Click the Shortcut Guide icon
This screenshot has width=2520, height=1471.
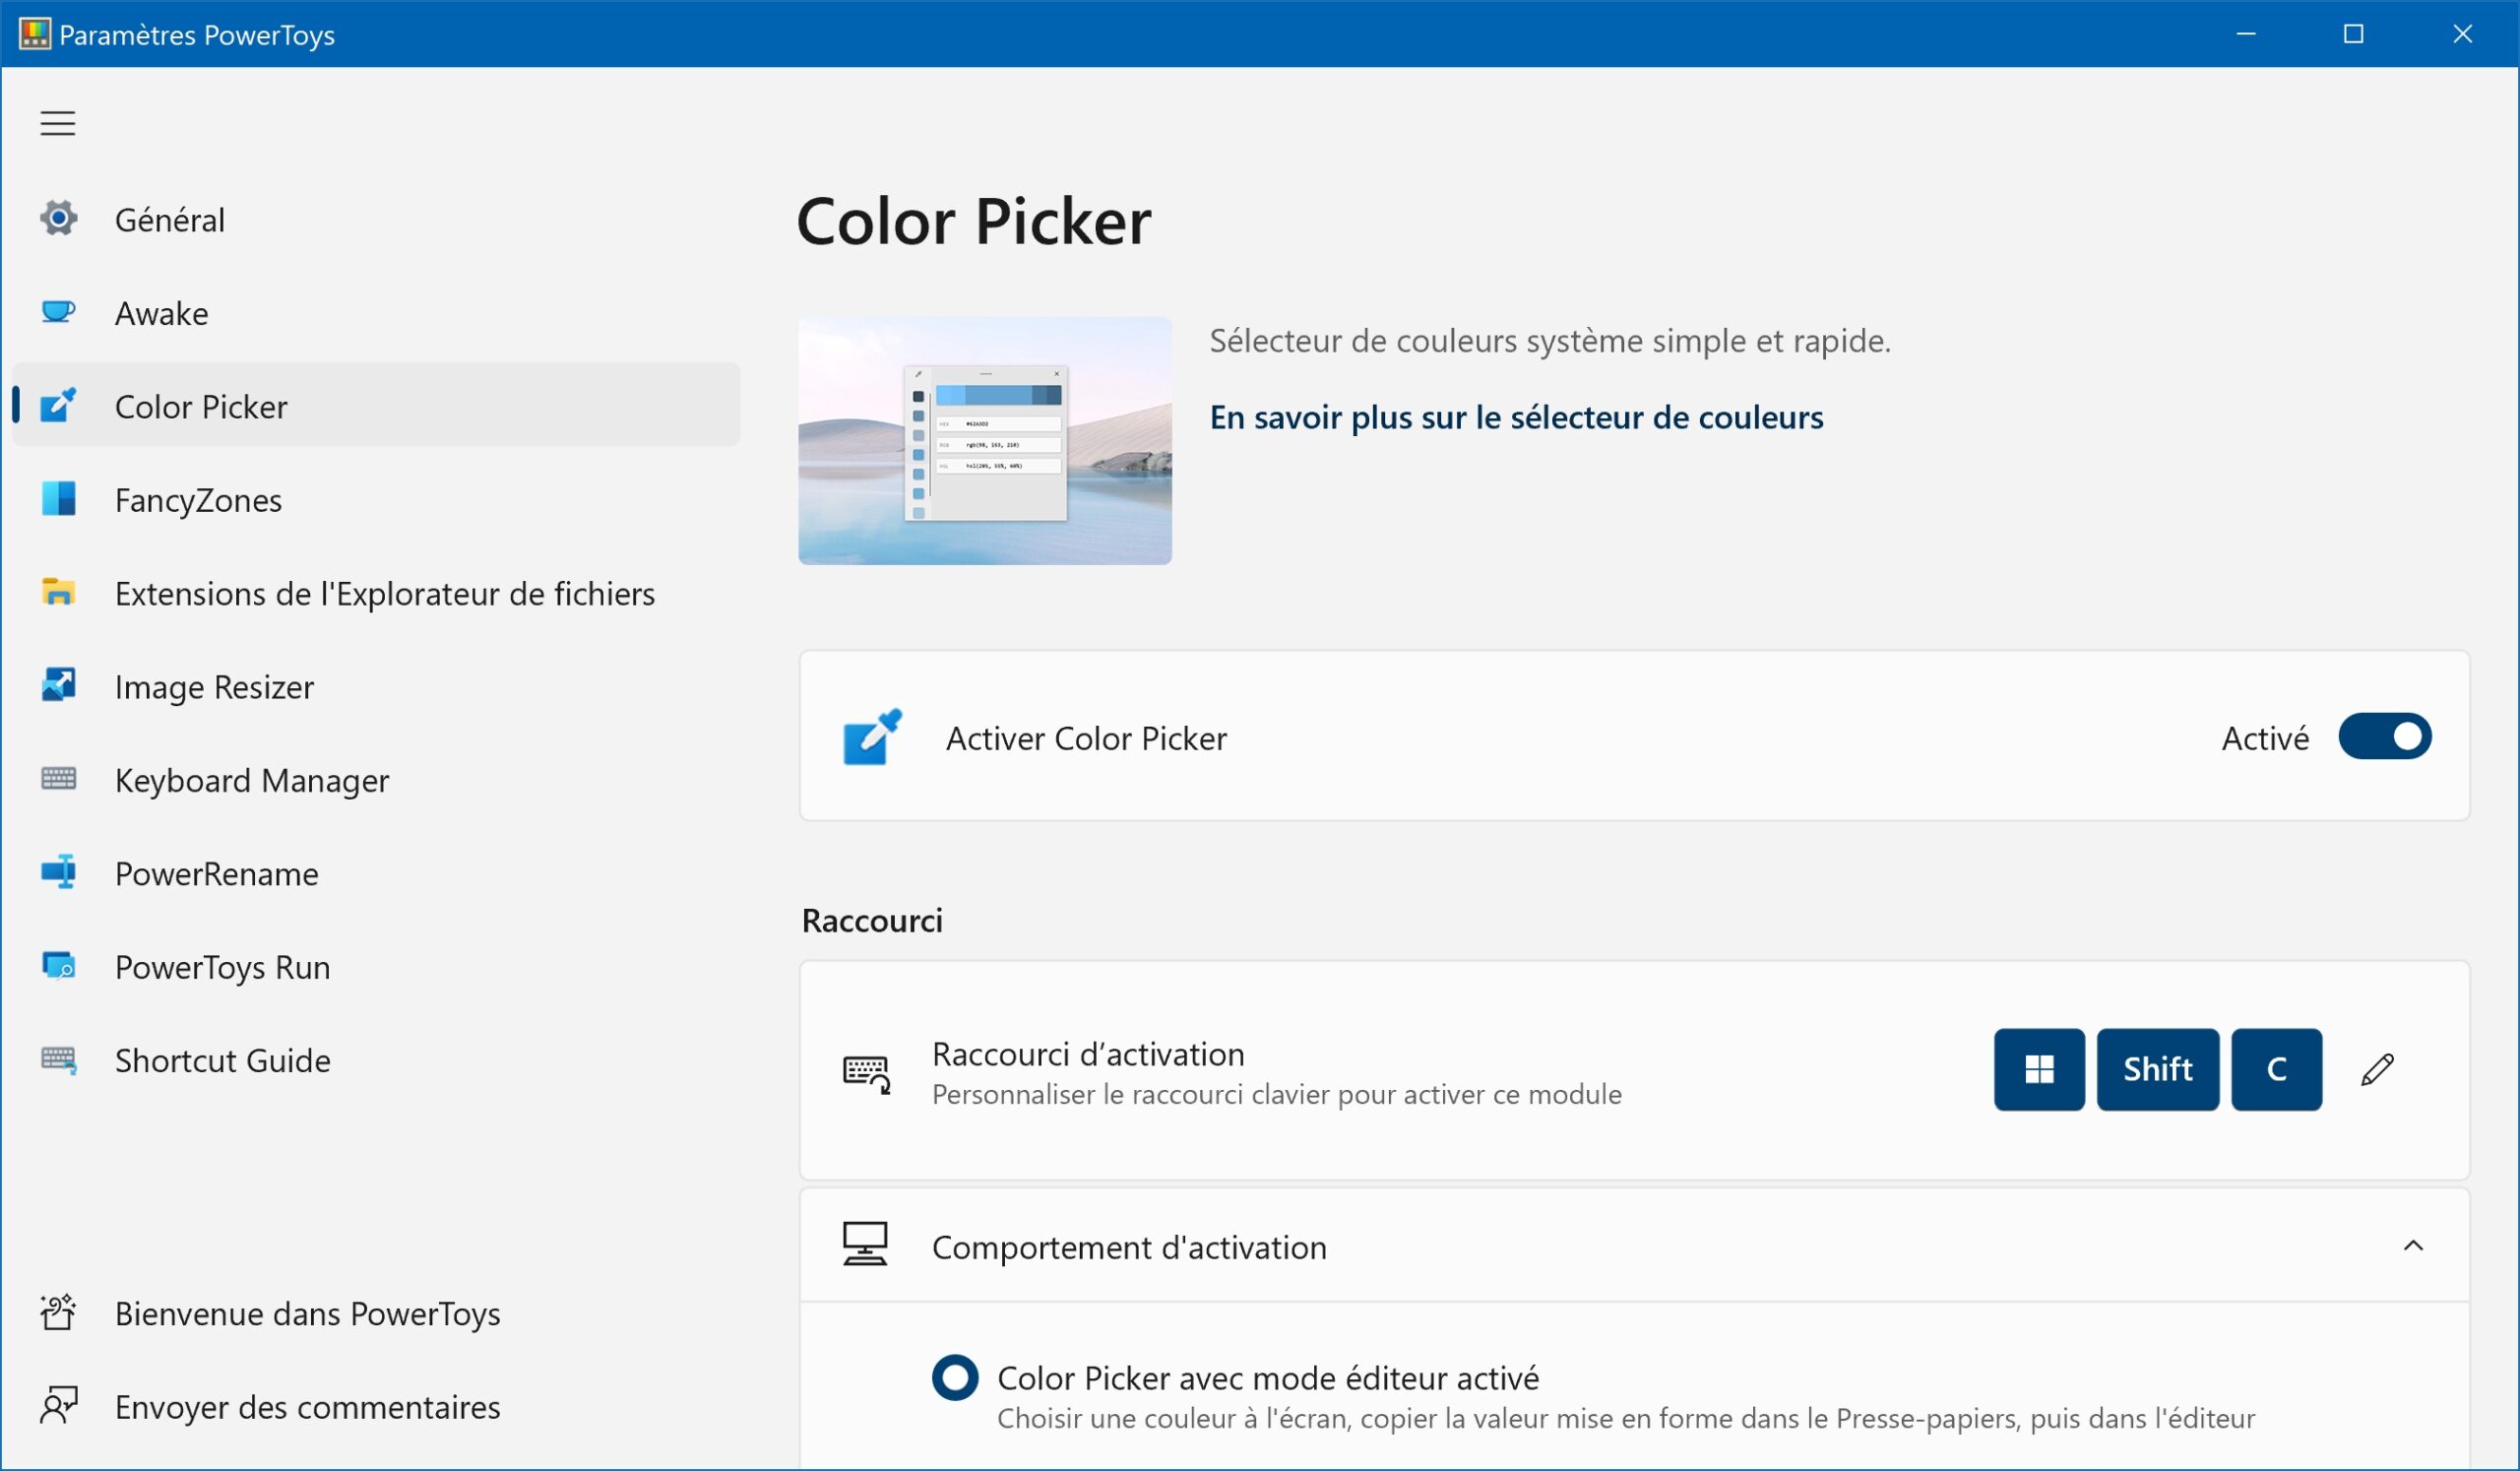58,1059
